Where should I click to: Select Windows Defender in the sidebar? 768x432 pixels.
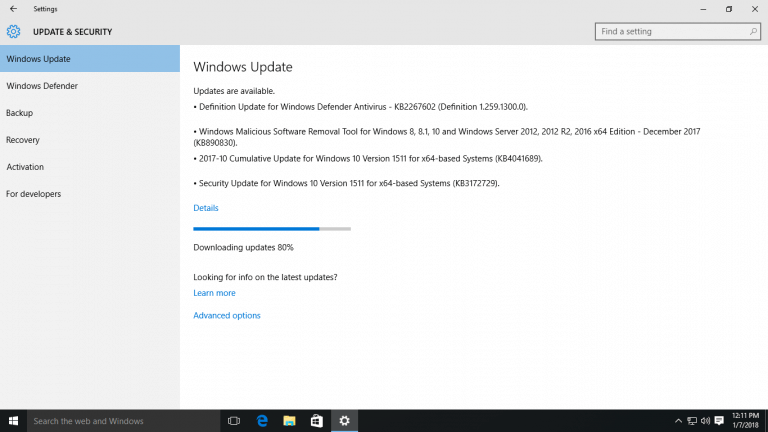[90, 86]
